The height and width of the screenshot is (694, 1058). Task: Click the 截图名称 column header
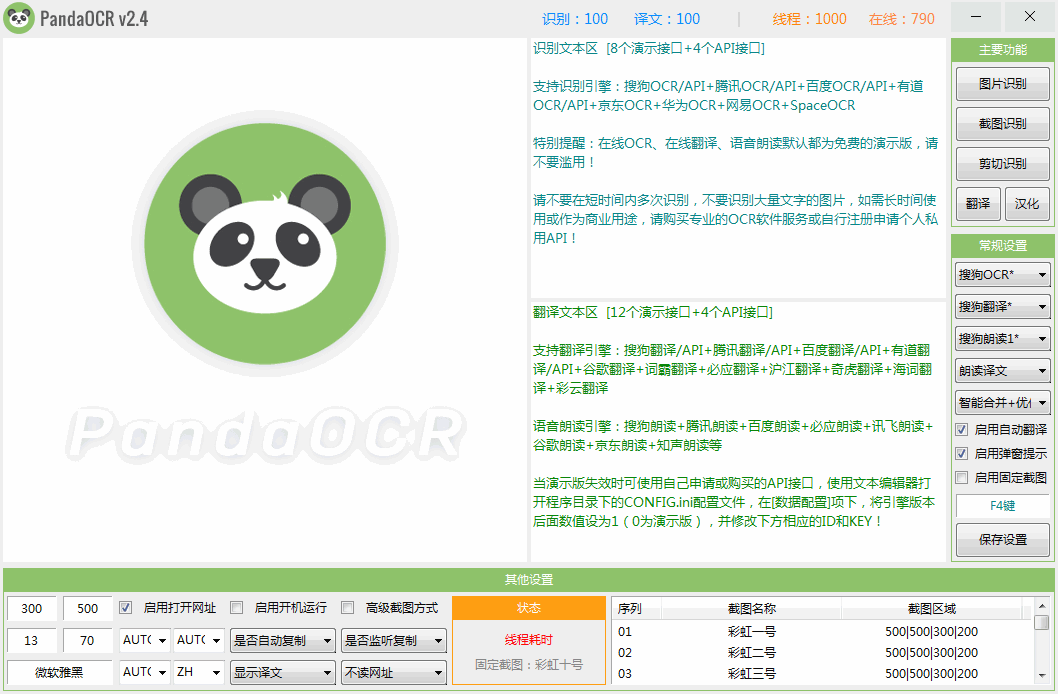tap(752, 608)
